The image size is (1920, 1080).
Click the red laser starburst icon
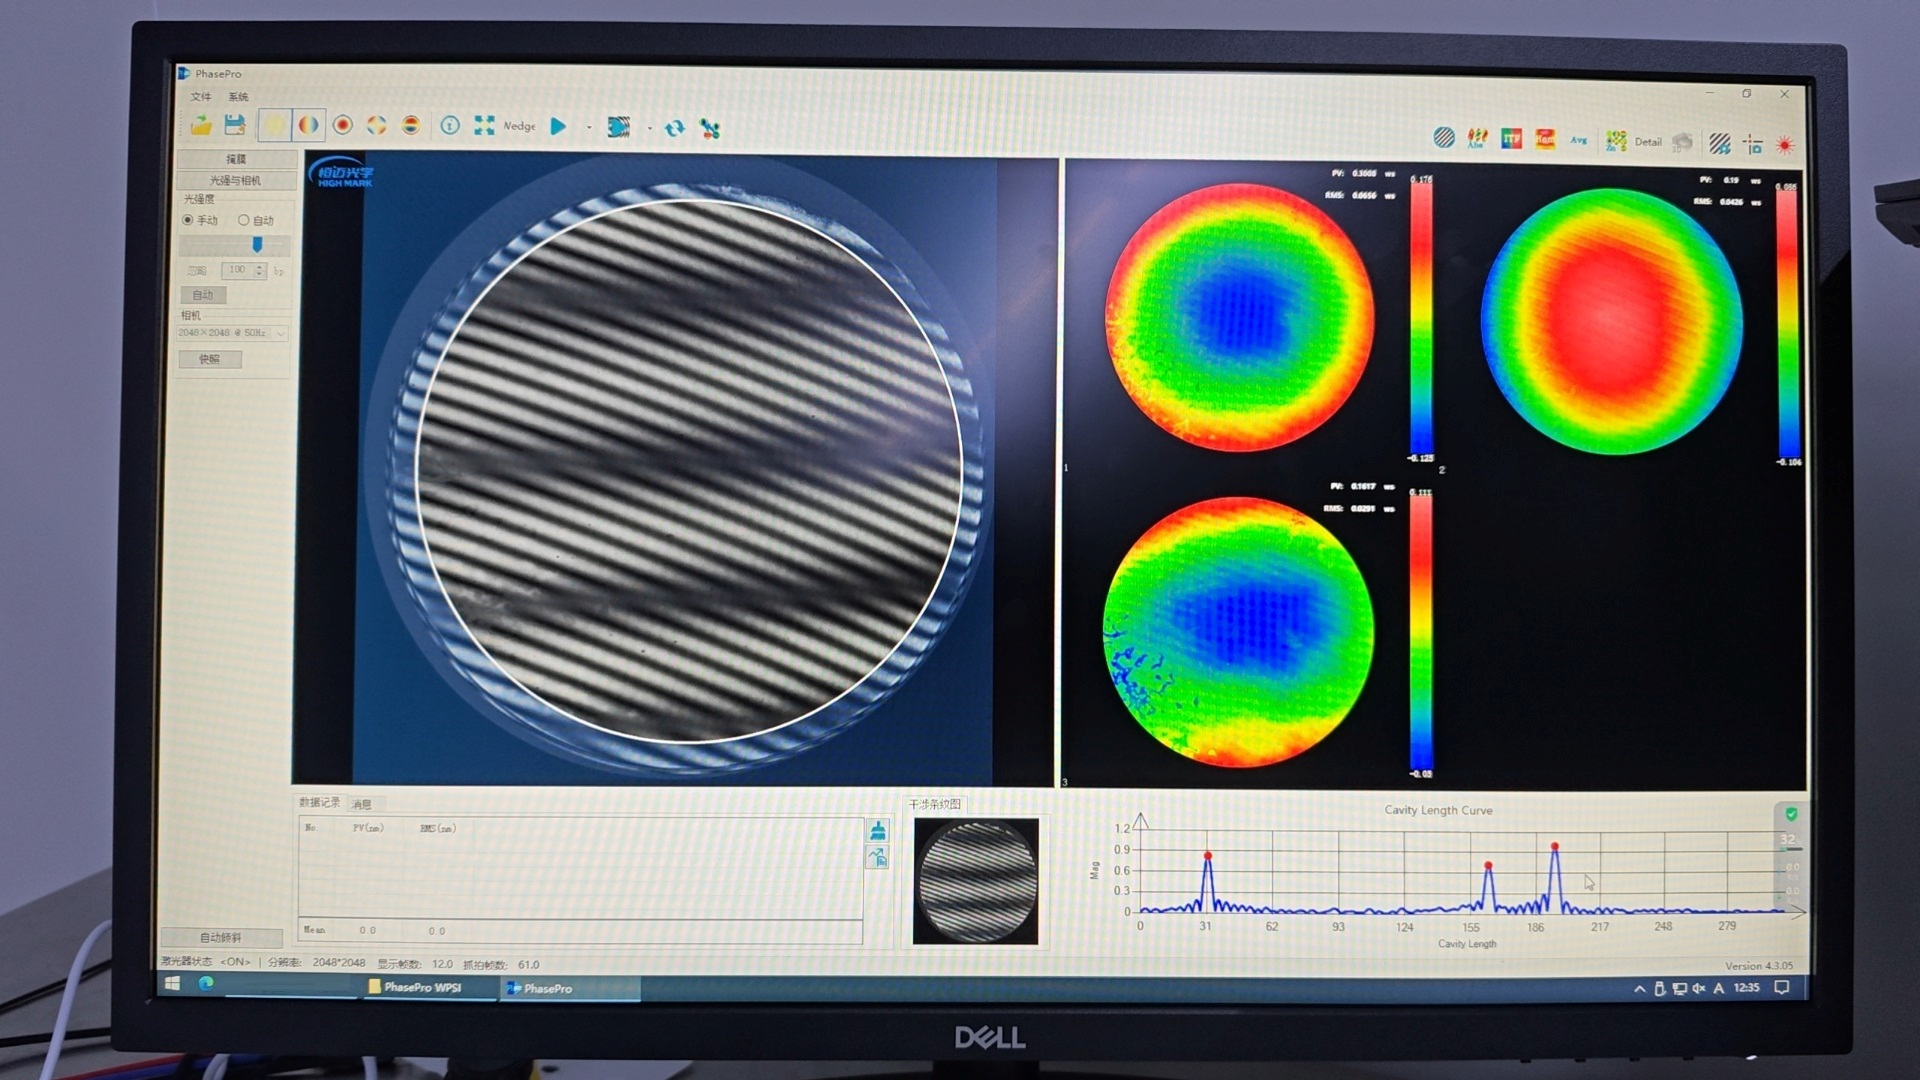tap(1785, 145)
